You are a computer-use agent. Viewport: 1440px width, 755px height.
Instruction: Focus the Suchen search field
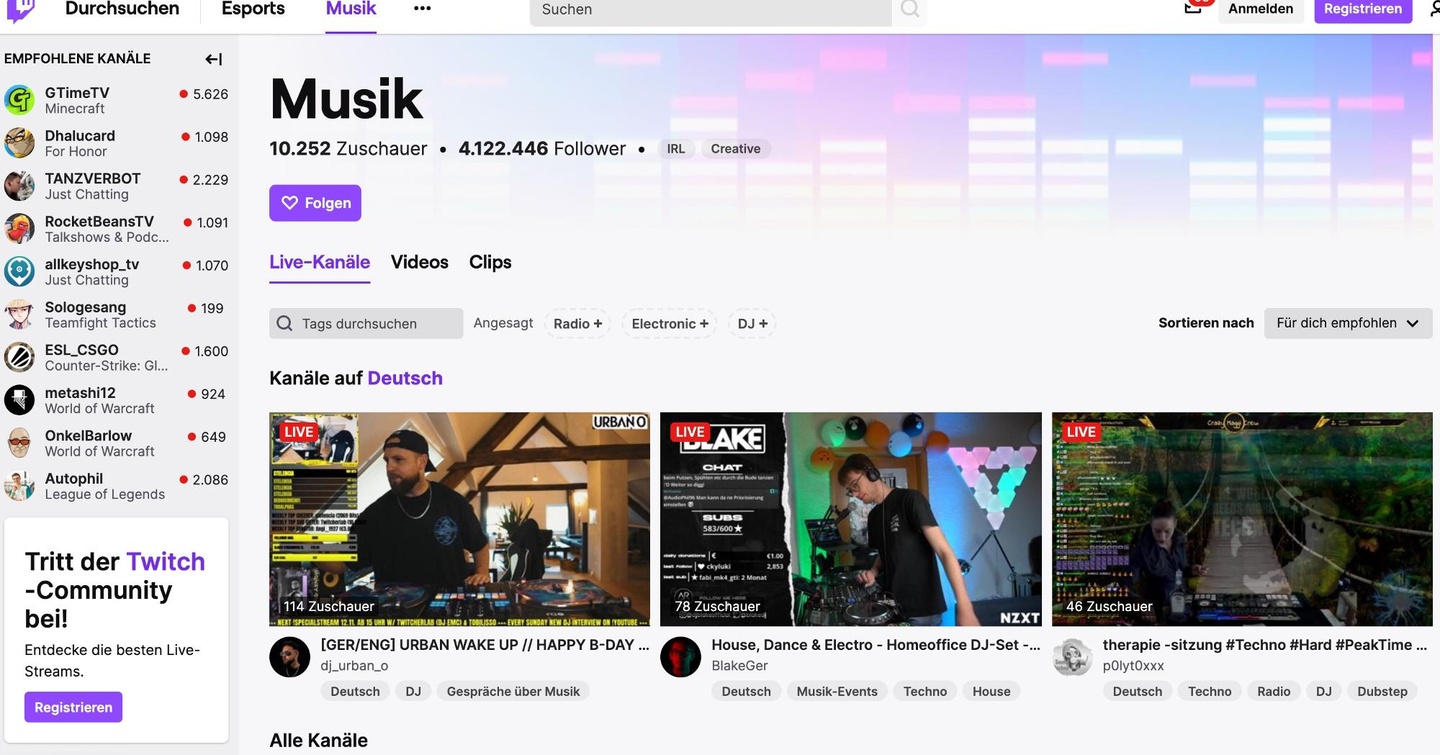coord(710,10)
